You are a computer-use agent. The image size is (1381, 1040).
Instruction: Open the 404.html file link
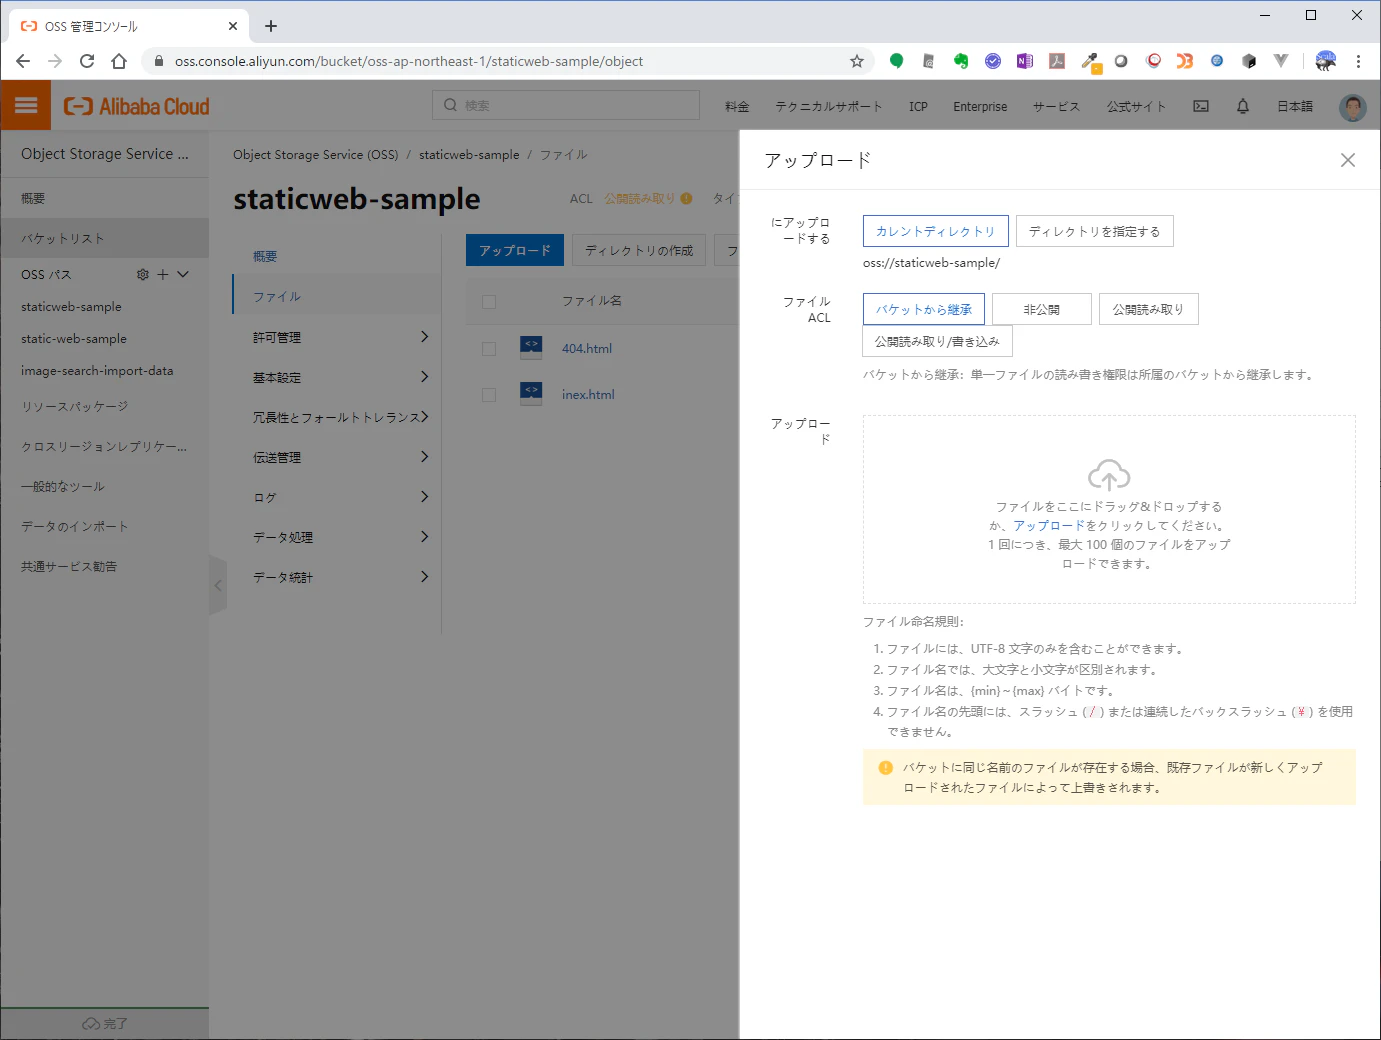point(587,348)
